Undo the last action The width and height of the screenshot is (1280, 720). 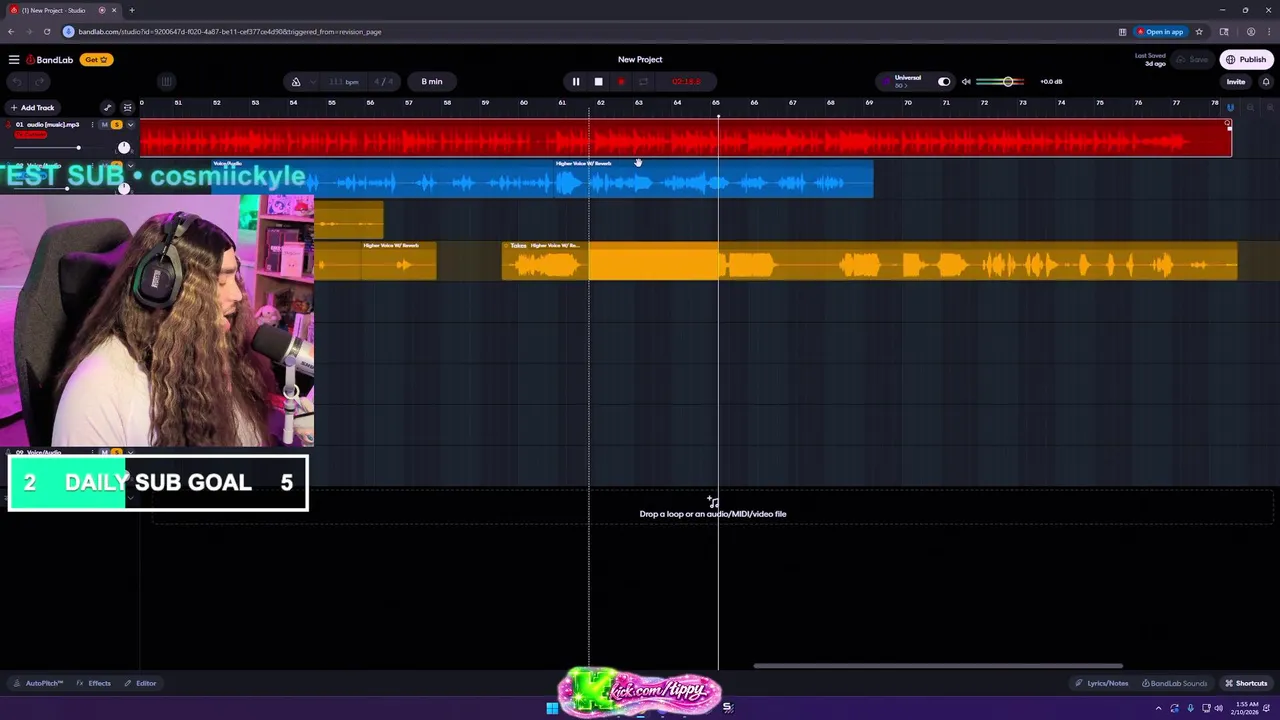[17, 82]
